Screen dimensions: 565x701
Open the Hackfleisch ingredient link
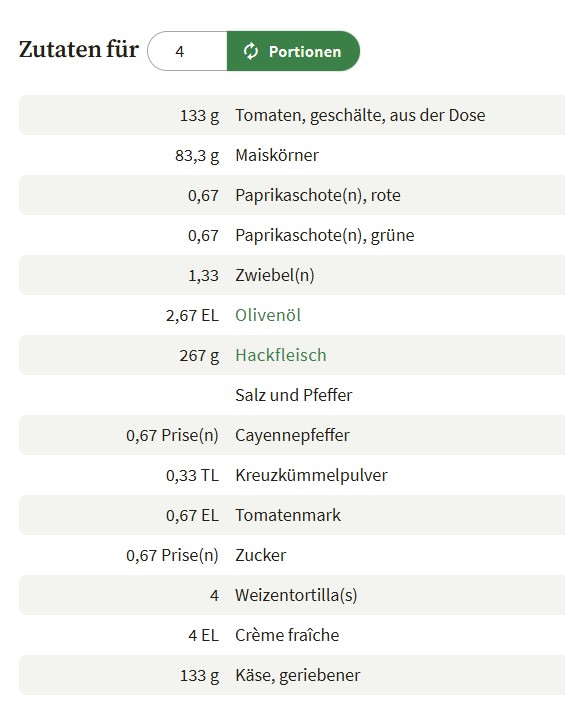(281, 355)
